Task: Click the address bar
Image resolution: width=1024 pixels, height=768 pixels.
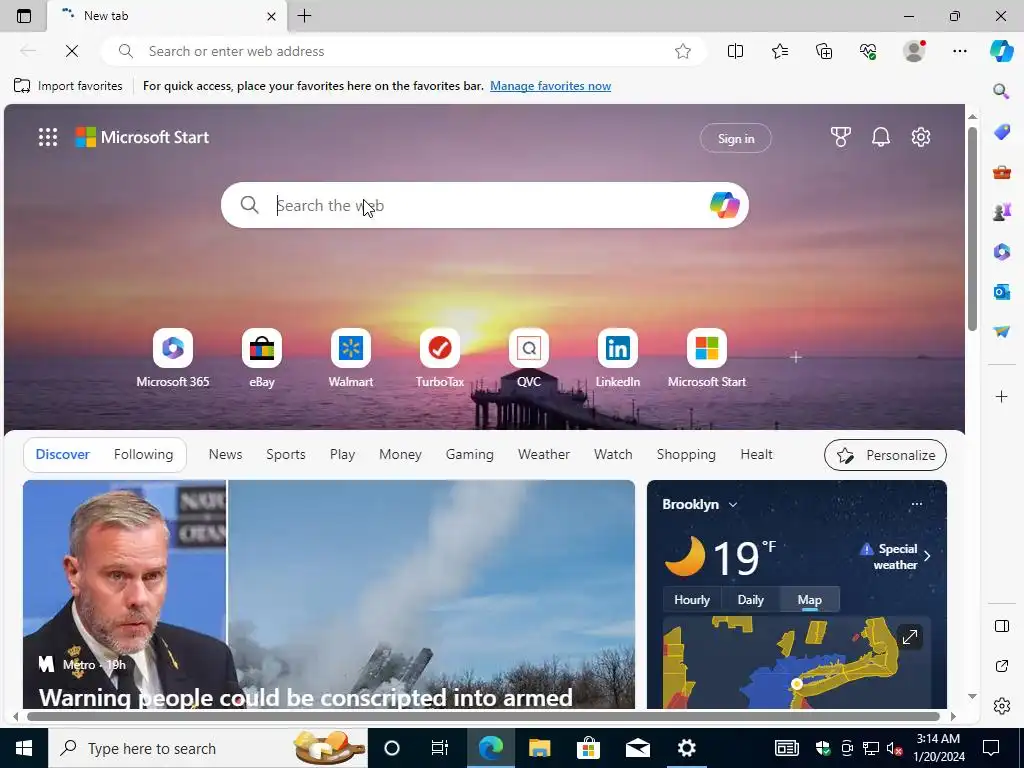Action: (405, 51)
